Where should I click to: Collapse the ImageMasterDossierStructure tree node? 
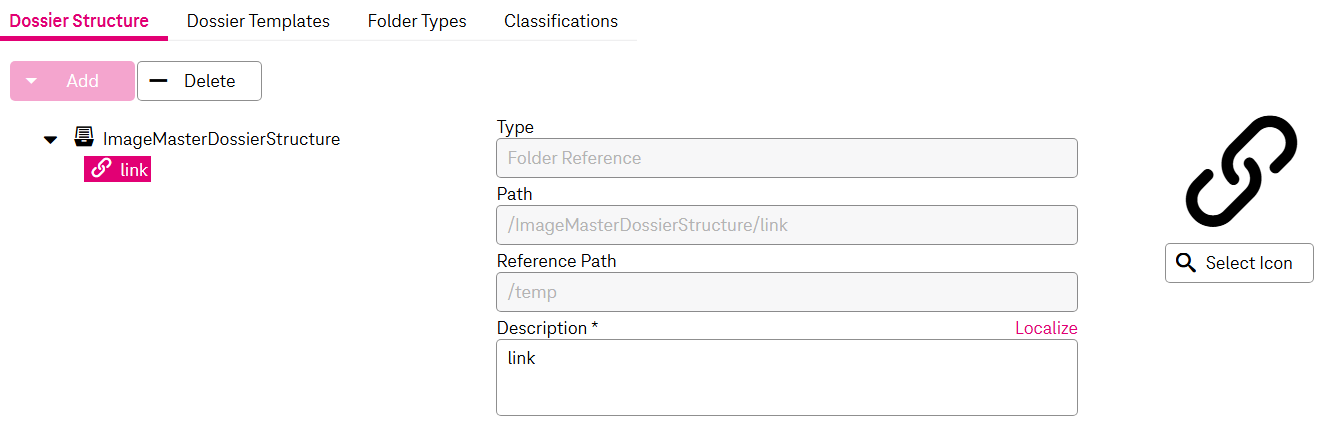pos(51,140)
